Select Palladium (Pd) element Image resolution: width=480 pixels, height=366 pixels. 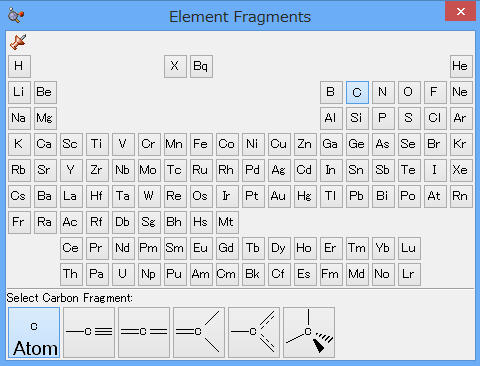tap(253, 170)
